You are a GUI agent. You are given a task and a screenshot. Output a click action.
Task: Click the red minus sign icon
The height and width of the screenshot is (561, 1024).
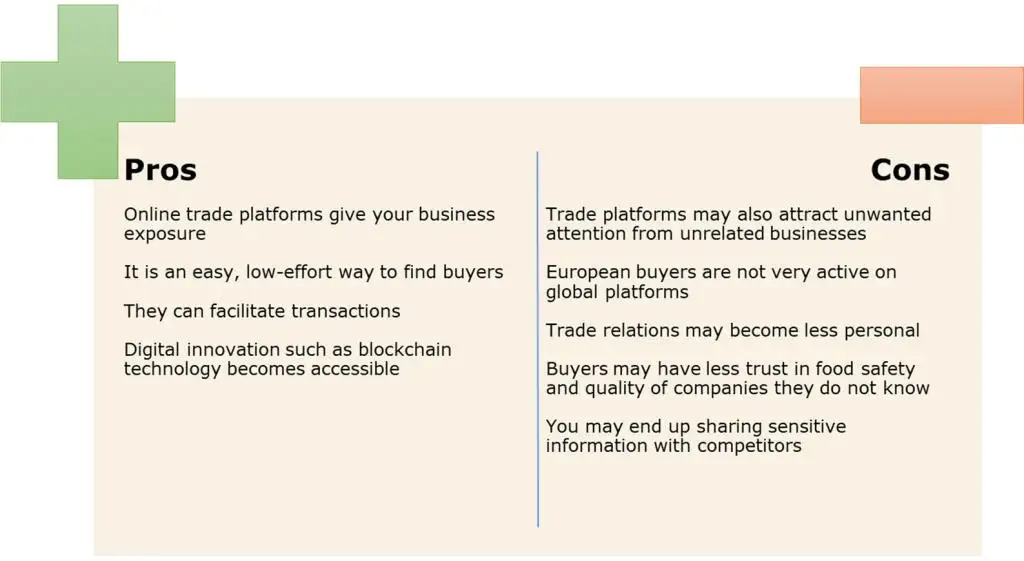point(942,95)
